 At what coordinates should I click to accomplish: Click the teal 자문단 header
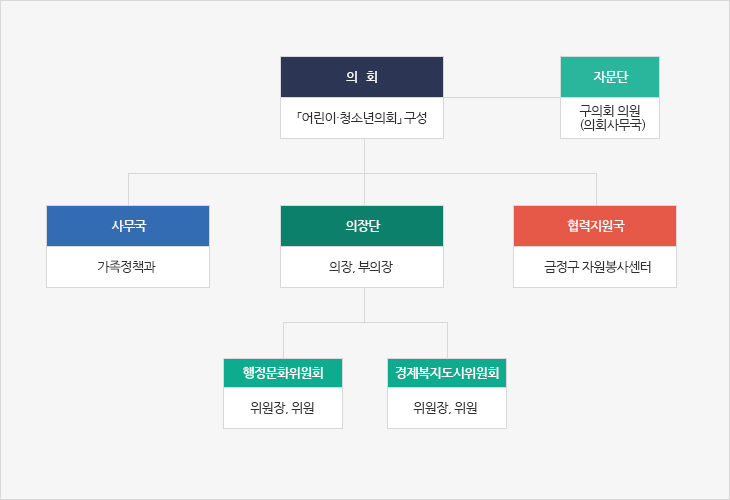click(610, 77)
